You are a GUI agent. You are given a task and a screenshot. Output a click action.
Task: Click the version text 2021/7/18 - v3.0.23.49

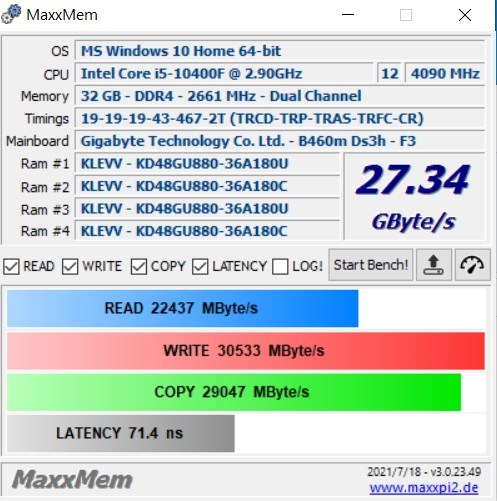424,472
